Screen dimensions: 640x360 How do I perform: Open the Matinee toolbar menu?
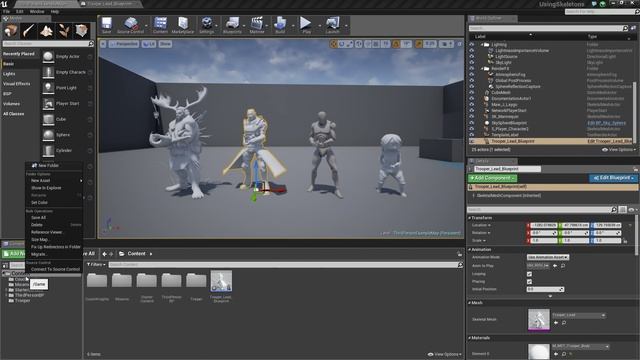[x=257, y=25]
